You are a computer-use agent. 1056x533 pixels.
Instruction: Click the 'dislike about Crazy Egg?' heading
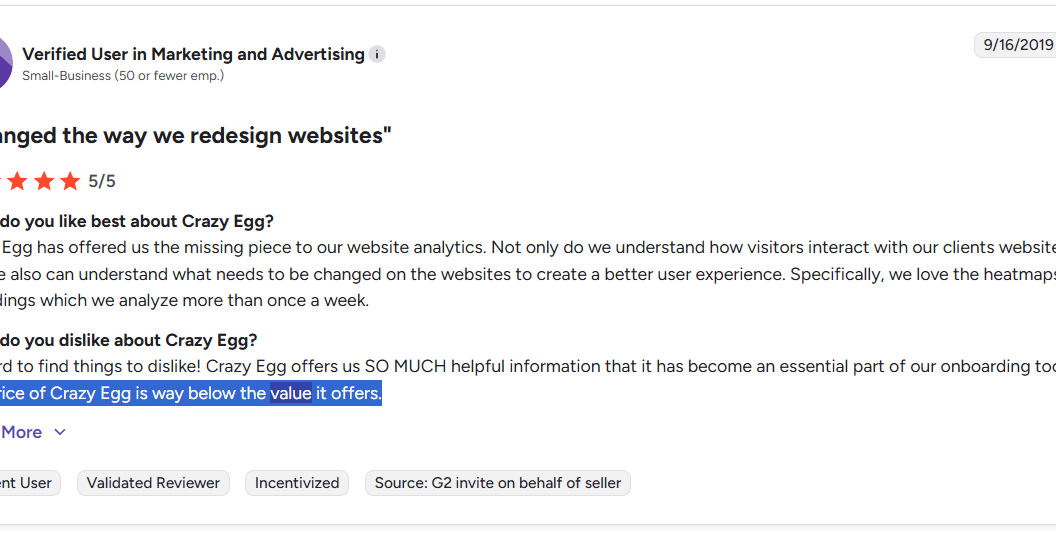130,340
